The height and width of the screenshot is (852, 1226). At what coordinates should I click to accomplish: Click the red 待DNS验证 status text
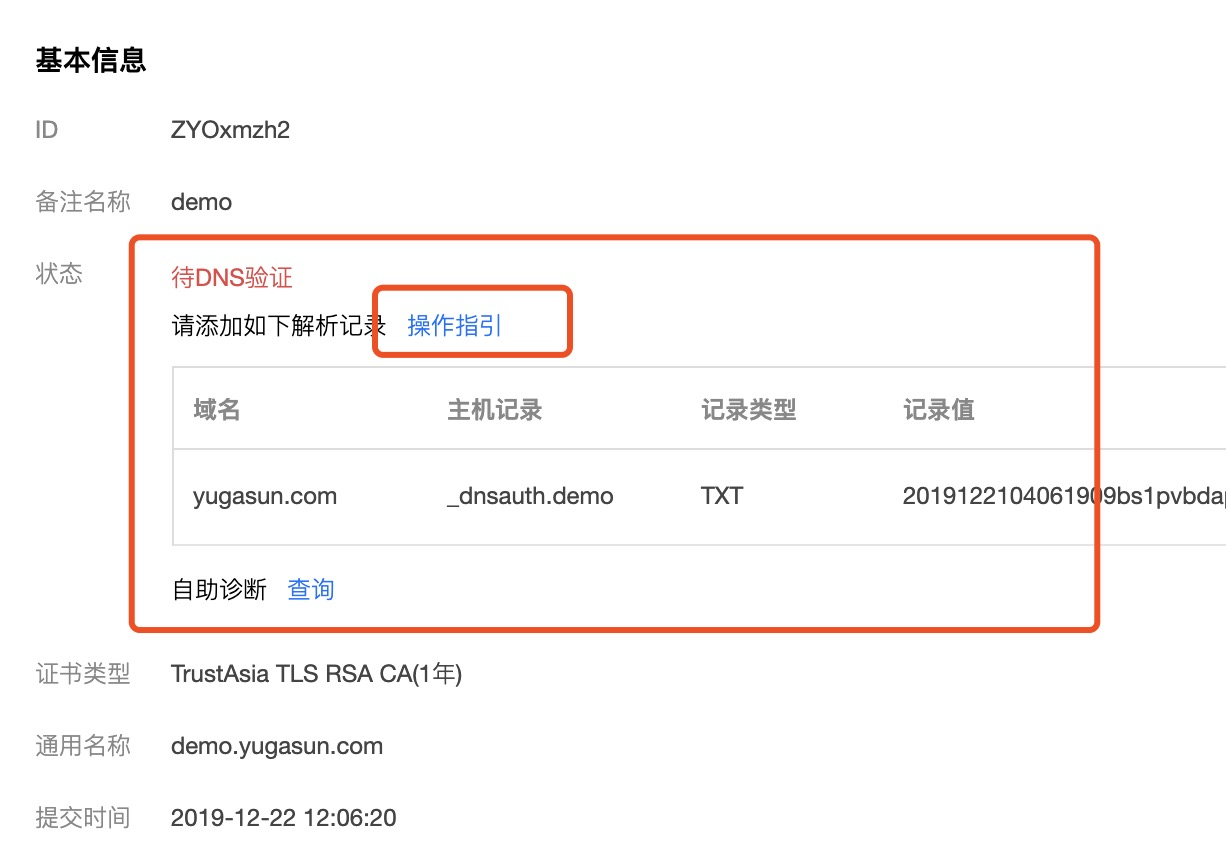[x=232, y=278]
